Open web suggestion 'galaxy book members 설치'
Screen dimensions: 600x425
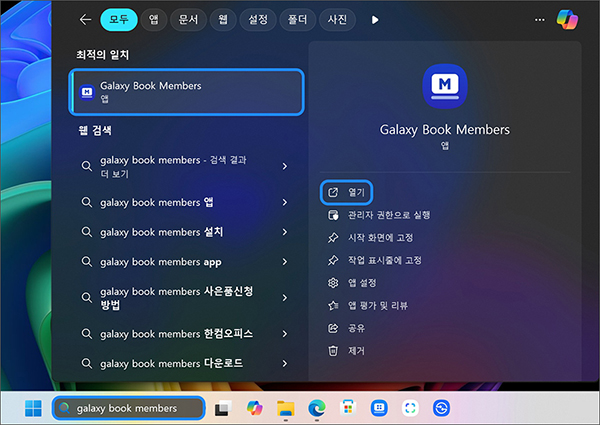(x=186, y=232)
